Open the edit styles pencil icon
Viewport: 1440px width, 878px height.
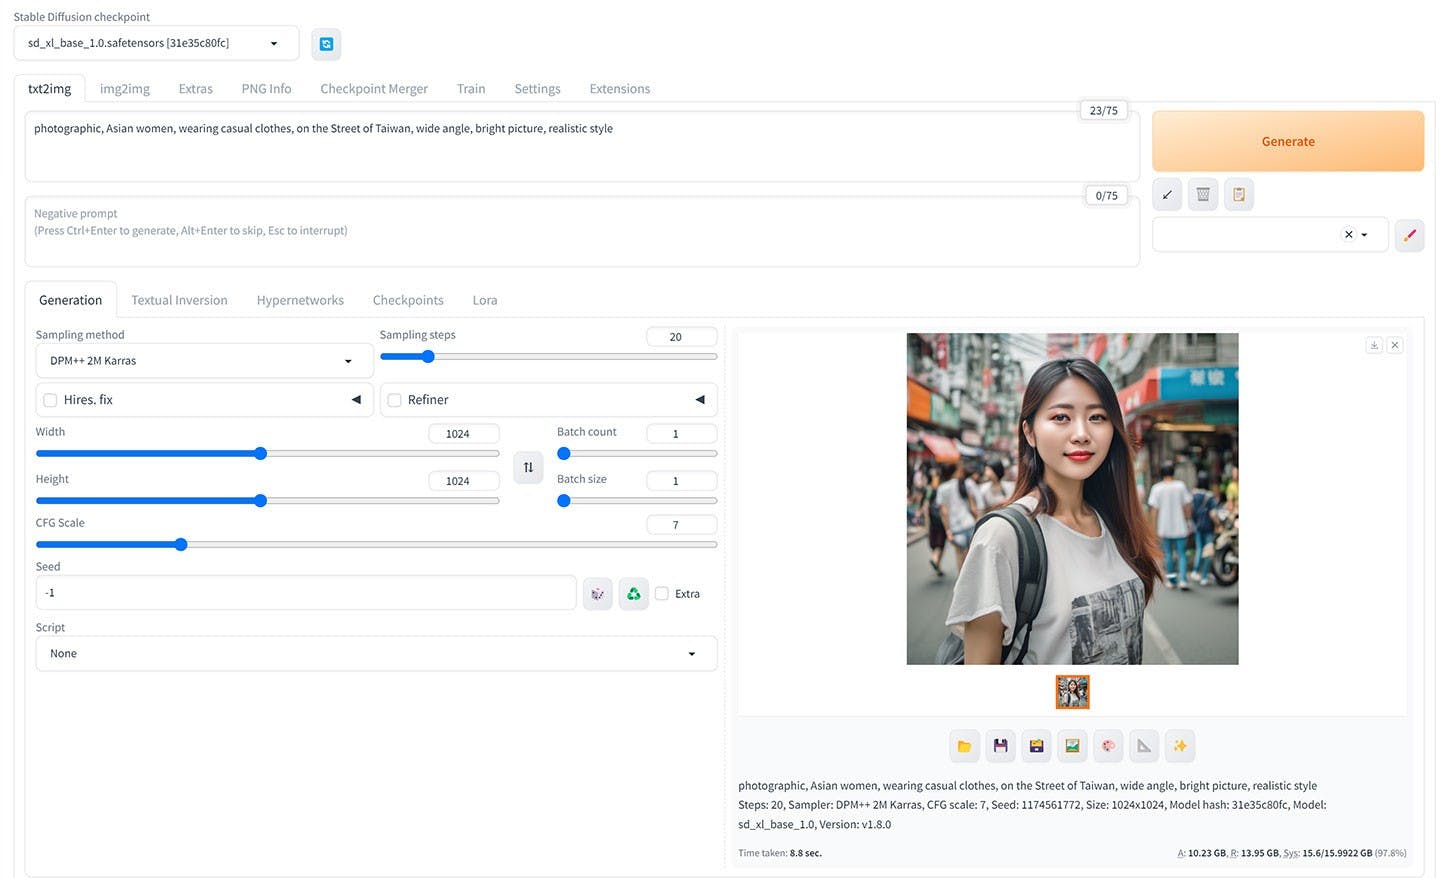1409,235
